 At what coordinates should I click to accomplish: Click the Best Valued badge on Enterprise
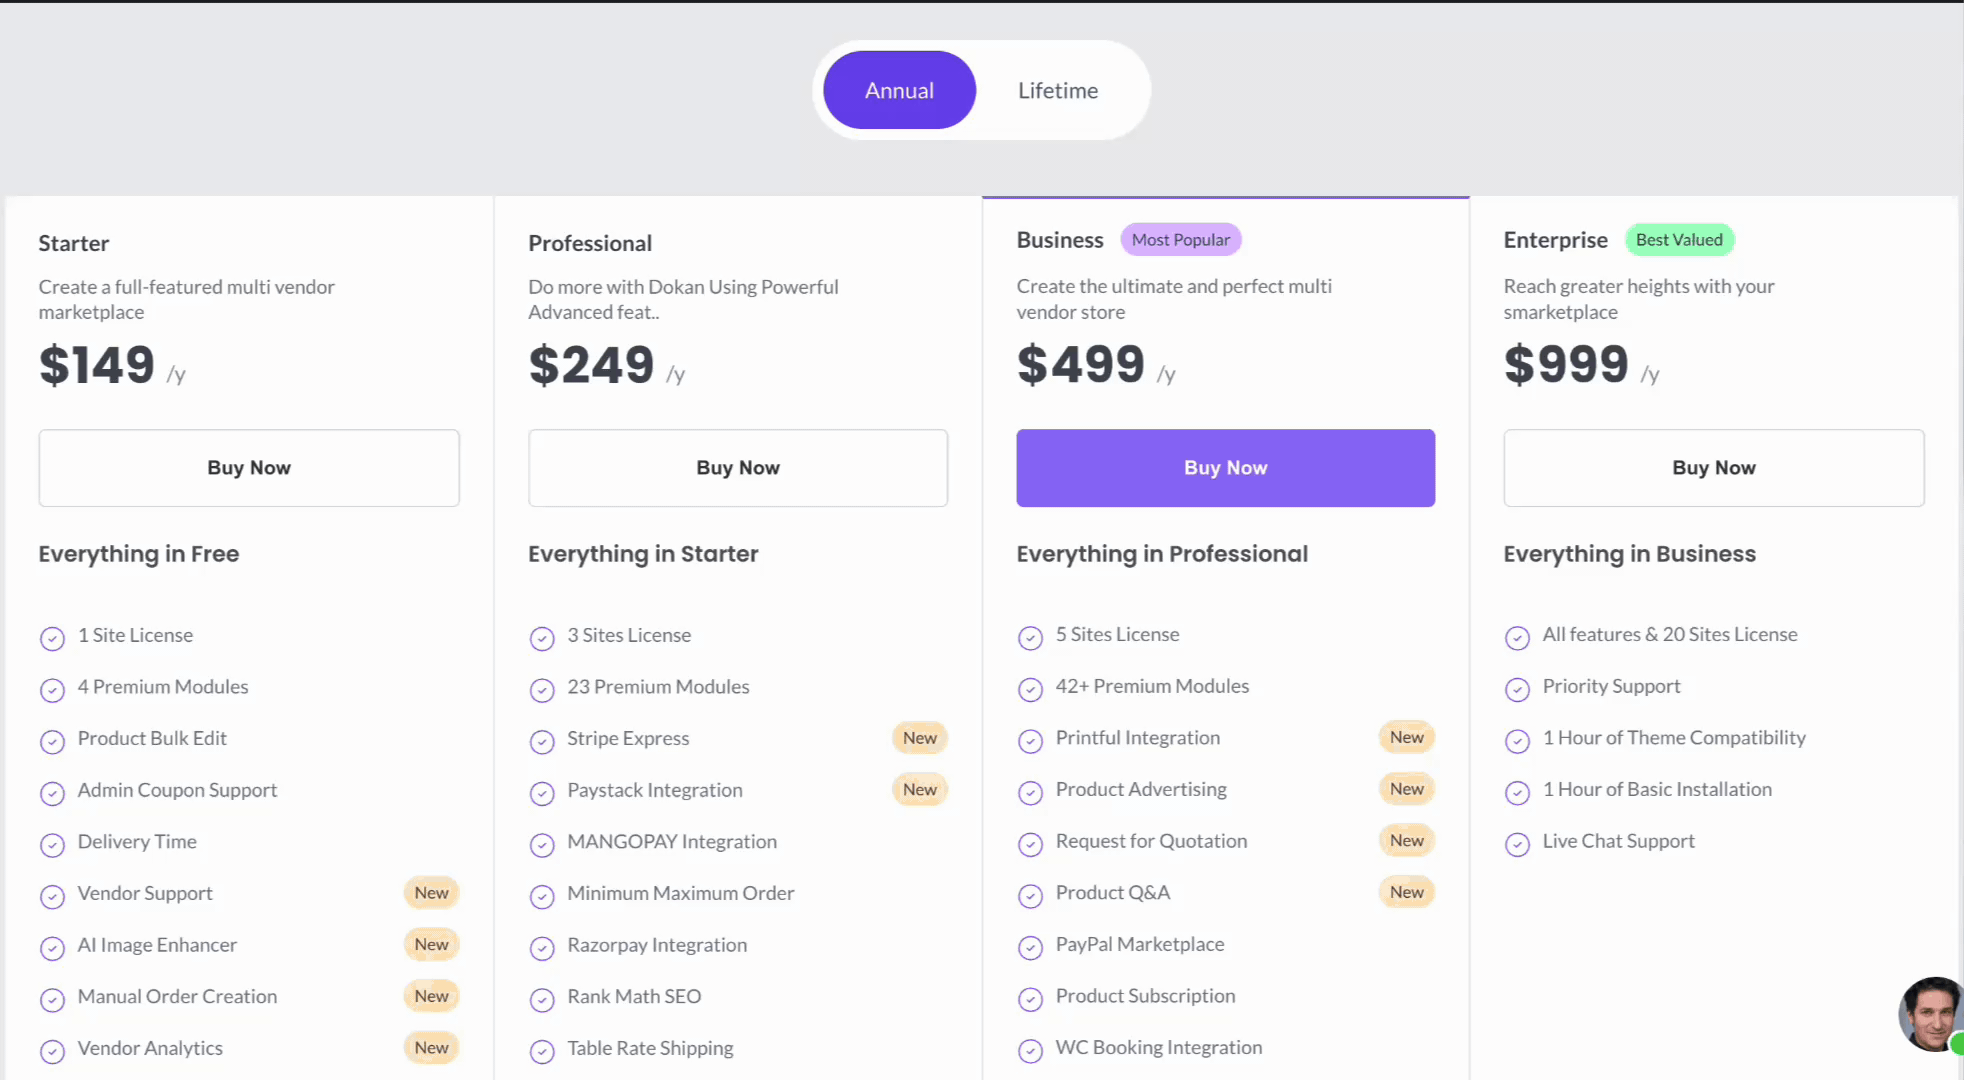click(x=1680, y=239)
